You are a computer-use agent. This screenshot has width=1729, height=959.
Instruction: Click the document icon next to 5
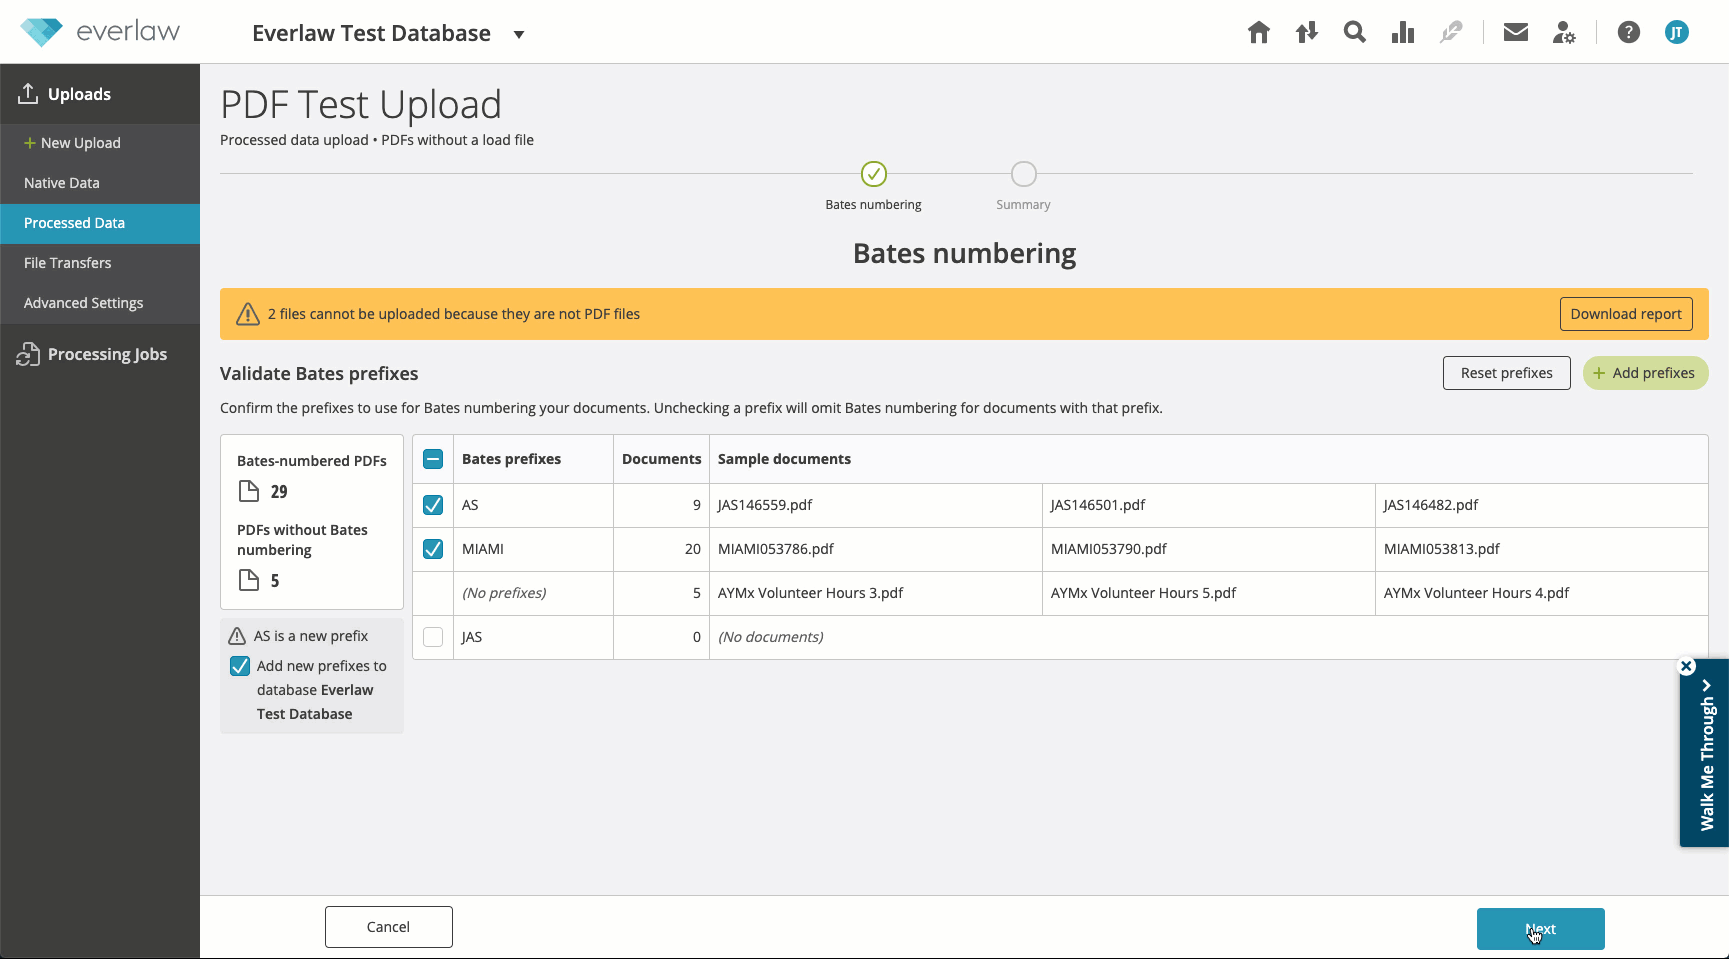249,580
